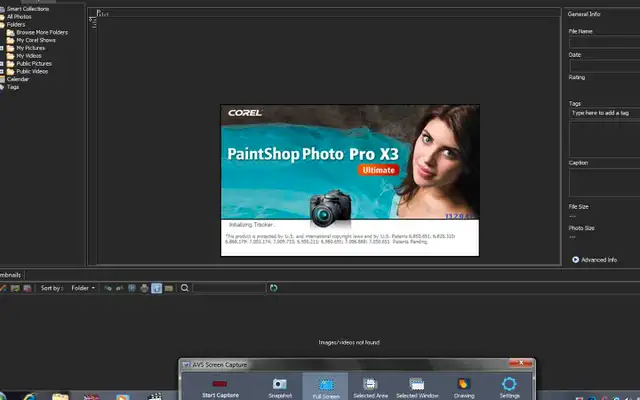Click the Browse More Folders folder icon
This screenshot has height=400, width=640.
click(11, 33)
